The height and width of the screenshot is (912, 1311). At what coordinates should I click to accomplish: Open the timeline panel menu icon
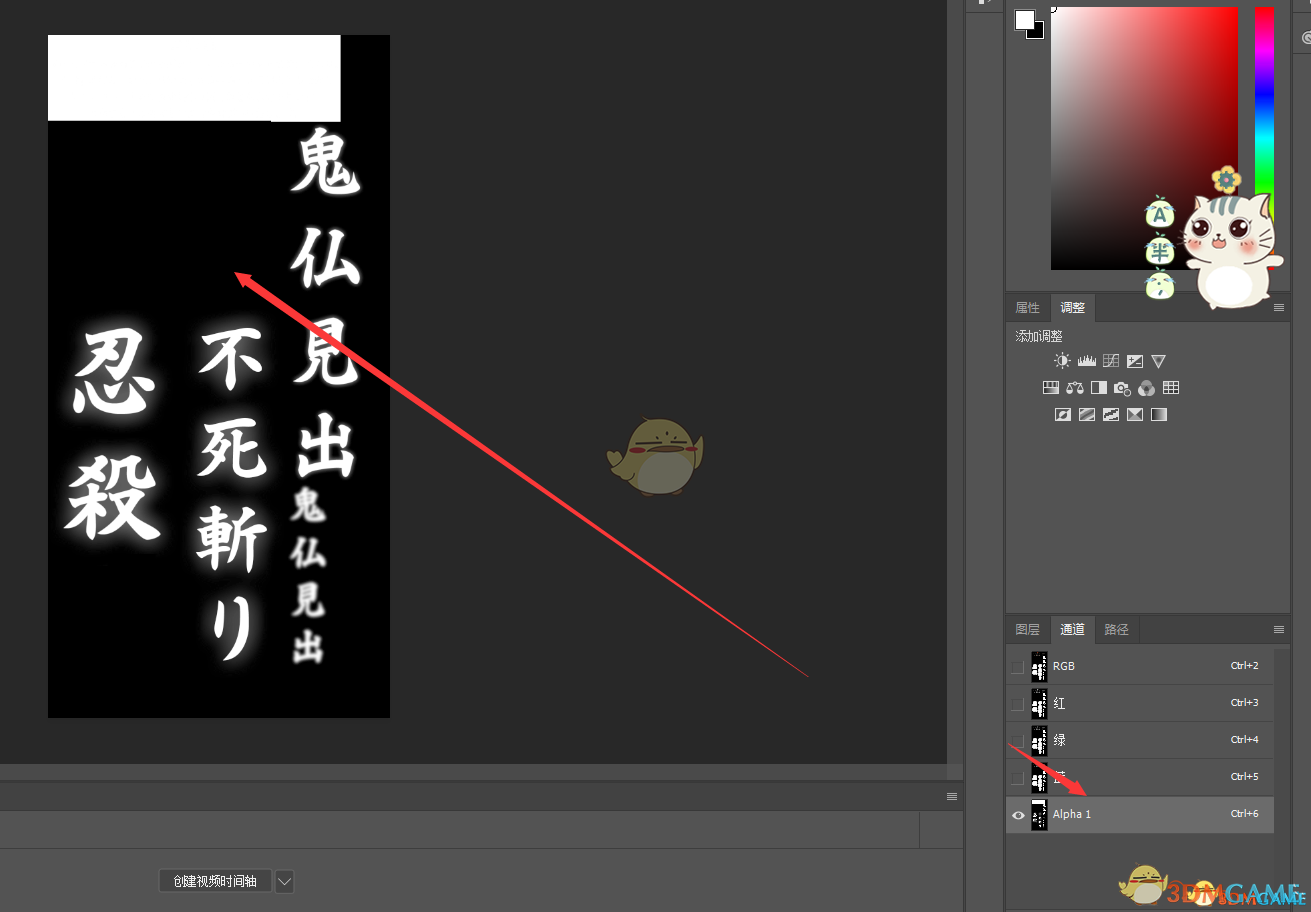952,796
